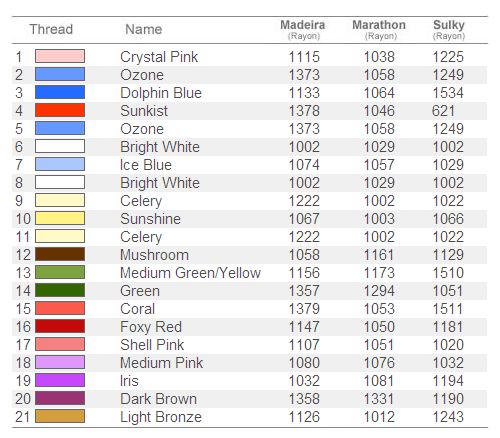This screenshot has height=438, width=500.
Task: Click the Sunshine yellow swatch
Action: point(60,218)
